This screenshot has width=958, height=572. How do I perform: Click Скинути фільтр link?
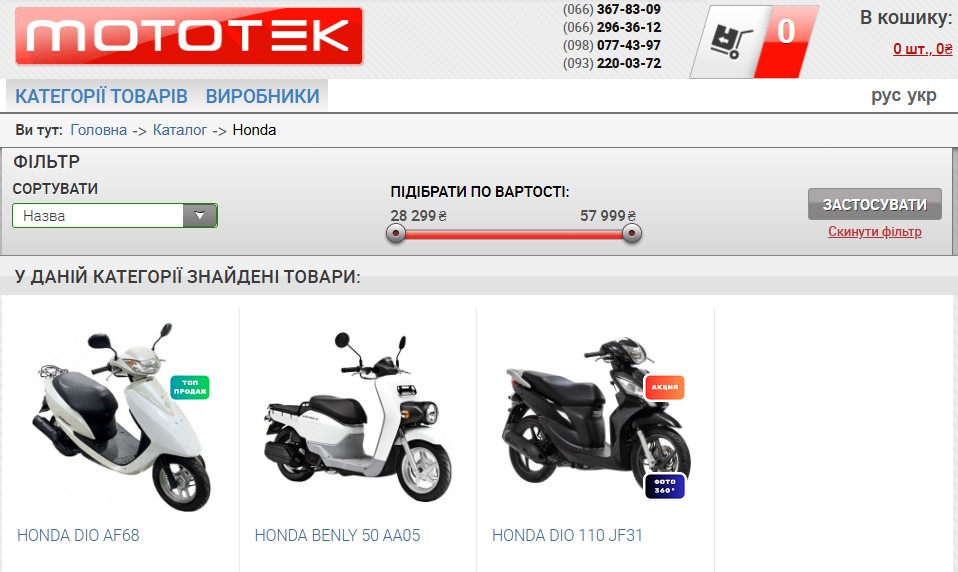(x=875, y=232)
